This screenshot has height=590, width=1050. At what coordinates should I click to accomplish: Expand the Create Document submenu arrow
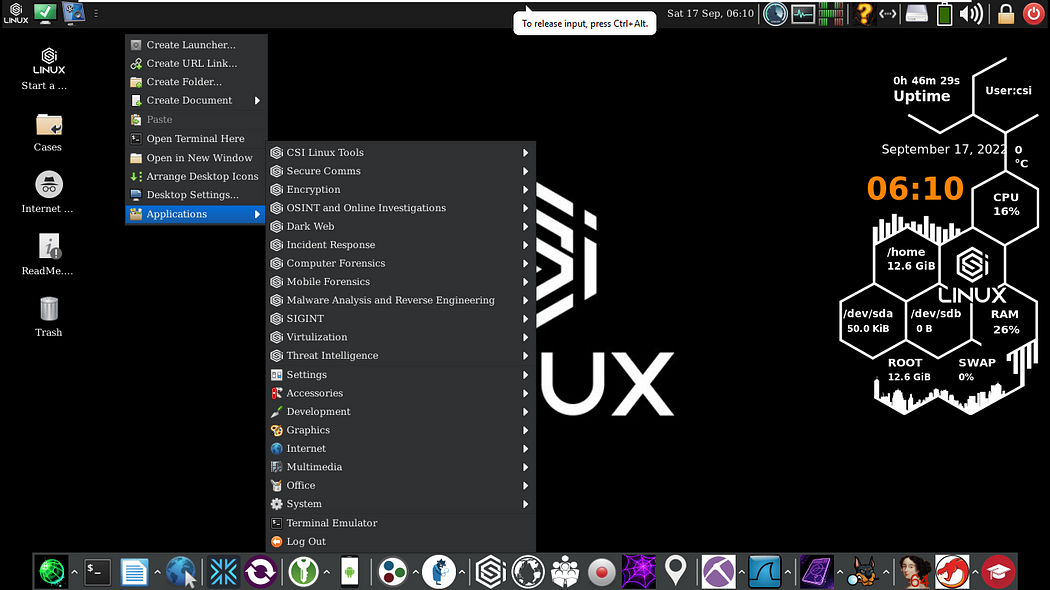(x=257, y=100)
